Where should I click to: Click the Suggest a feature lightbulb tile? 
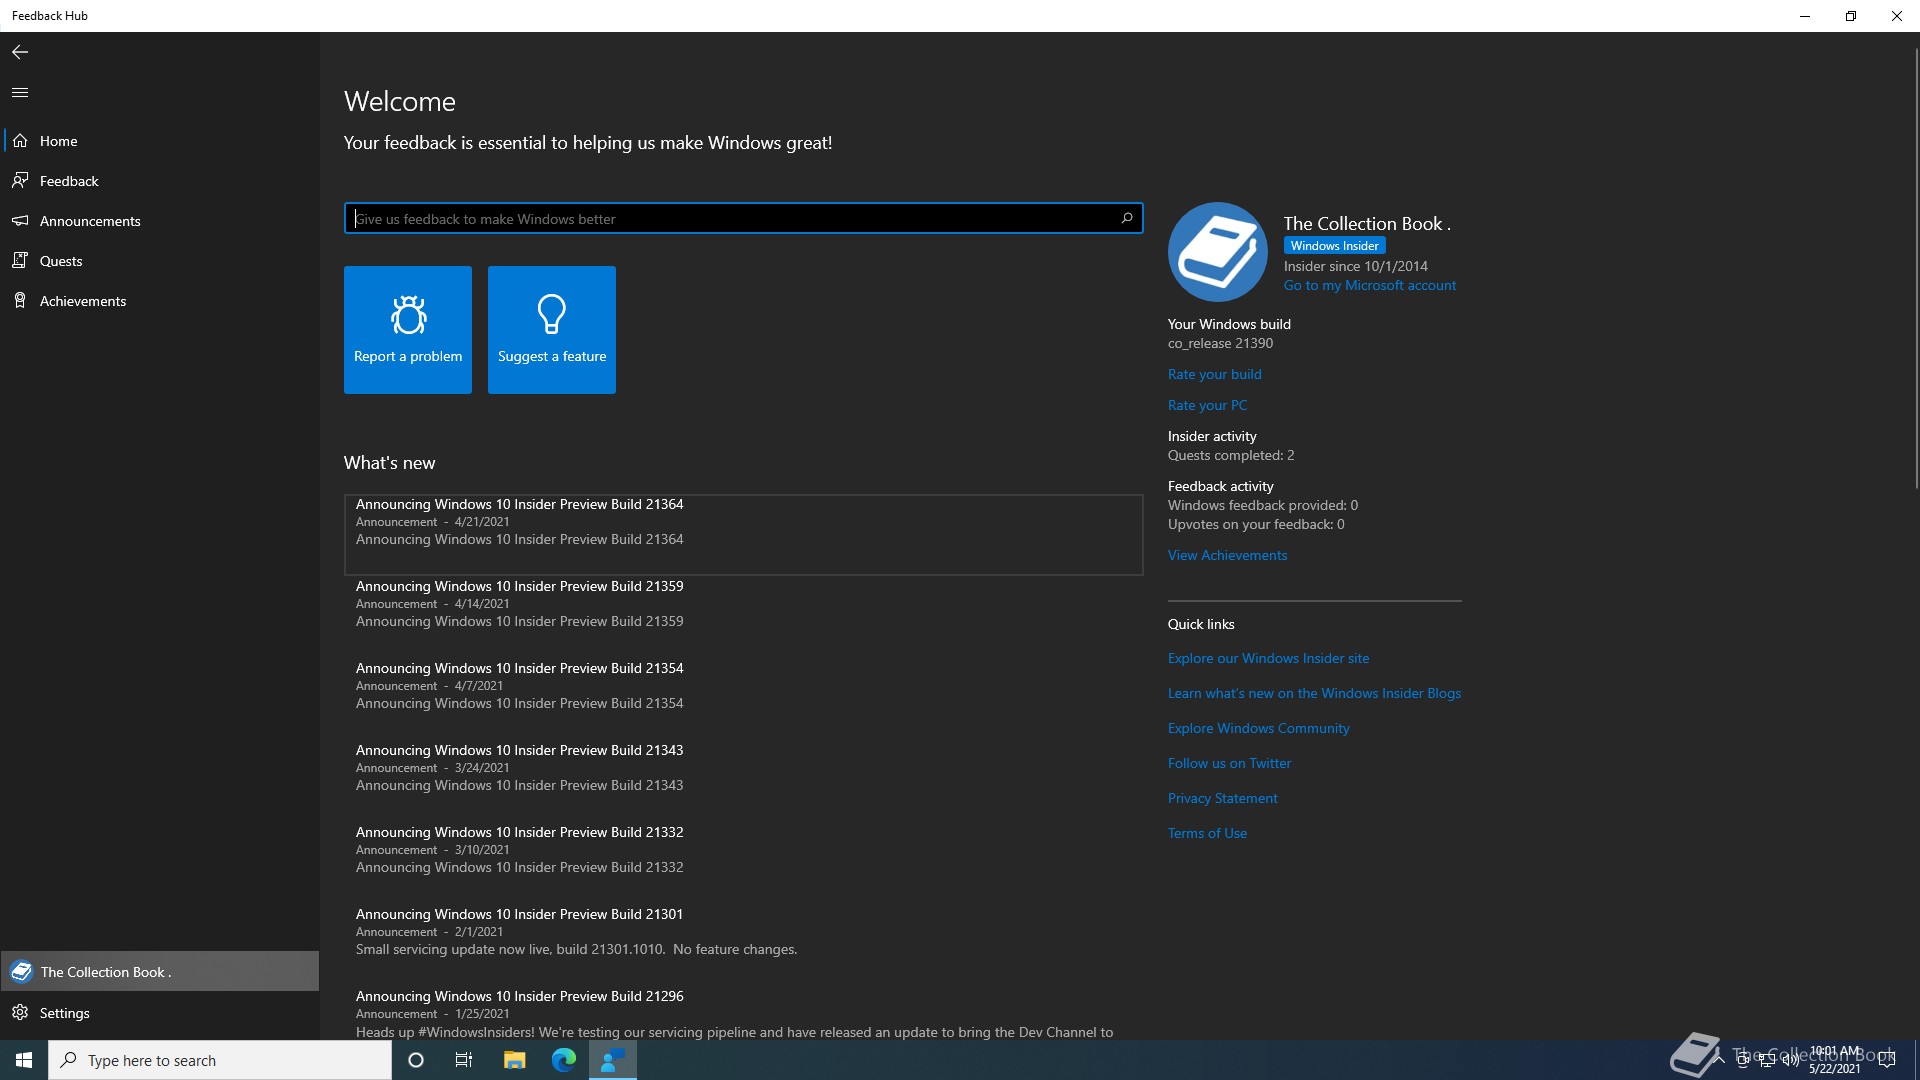(x=552, y=330)
